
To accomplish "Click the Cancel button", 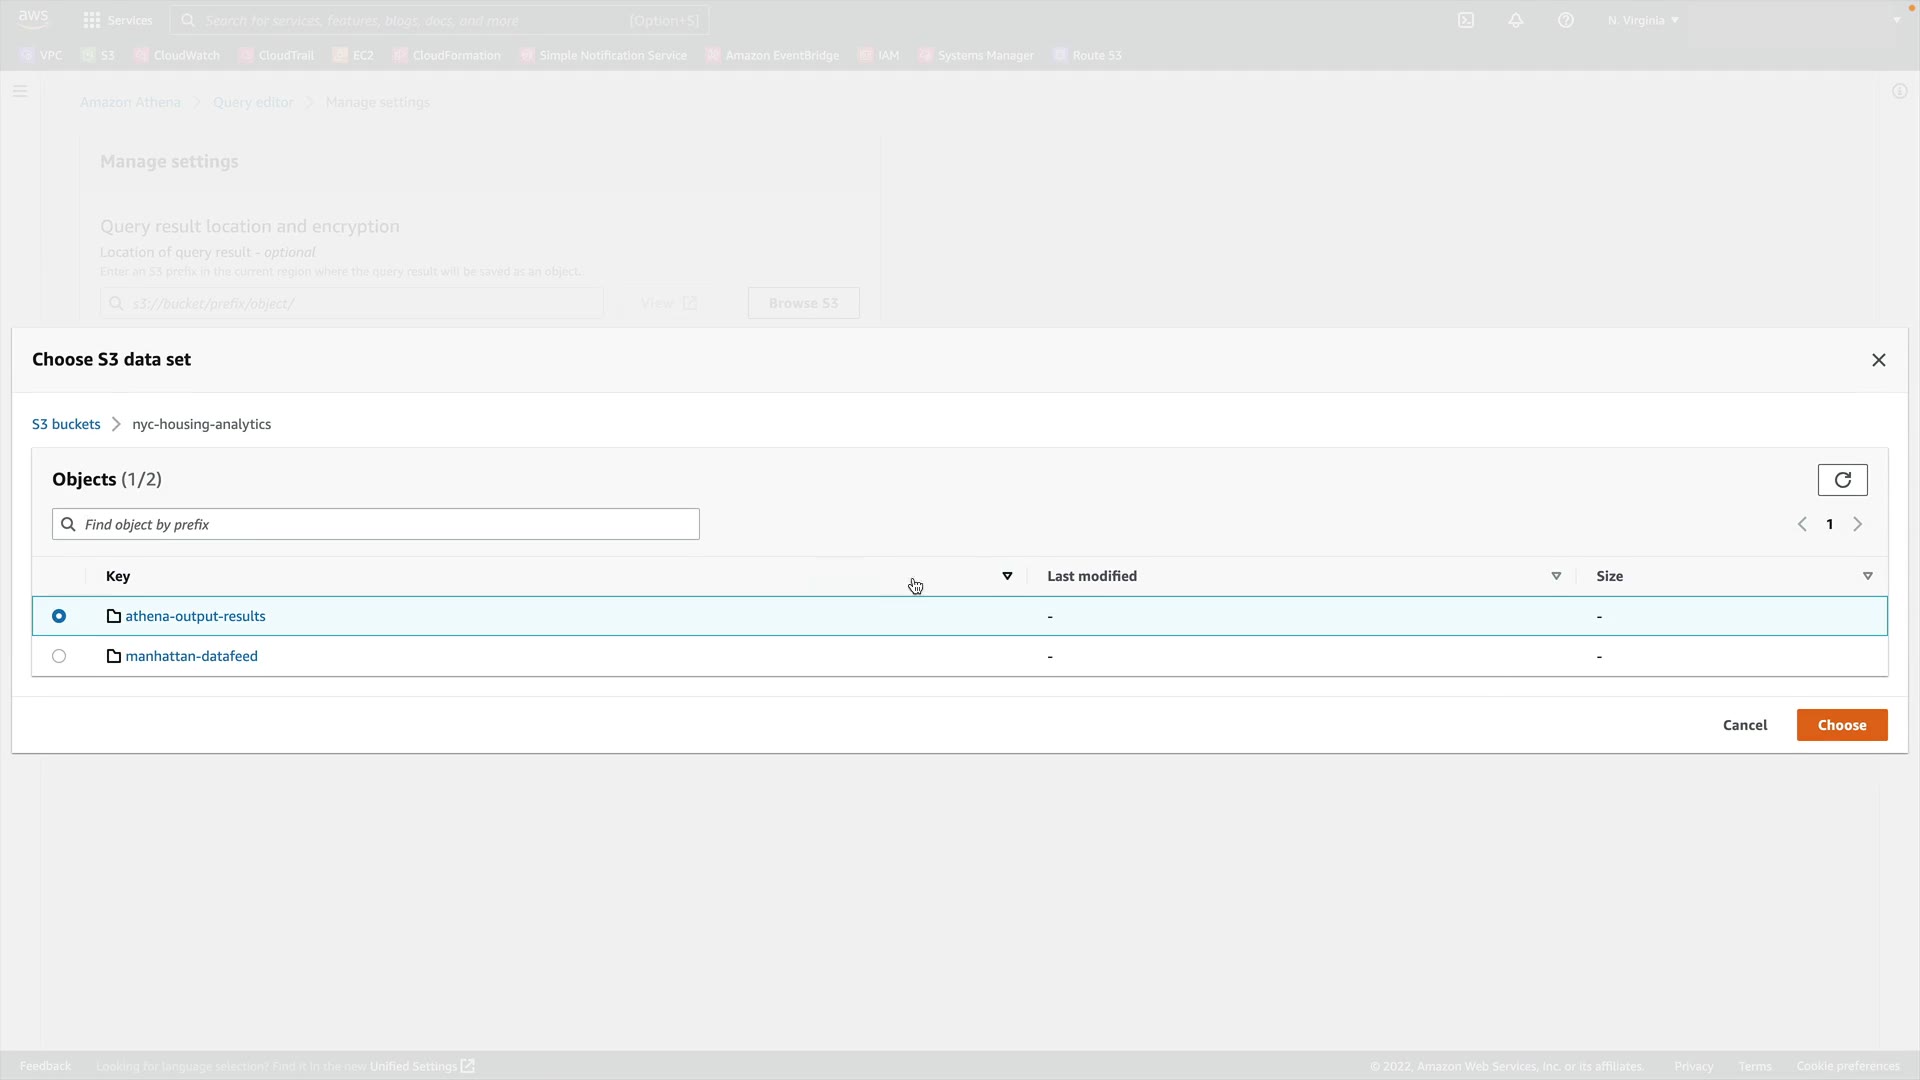I will coord(1744,725).
